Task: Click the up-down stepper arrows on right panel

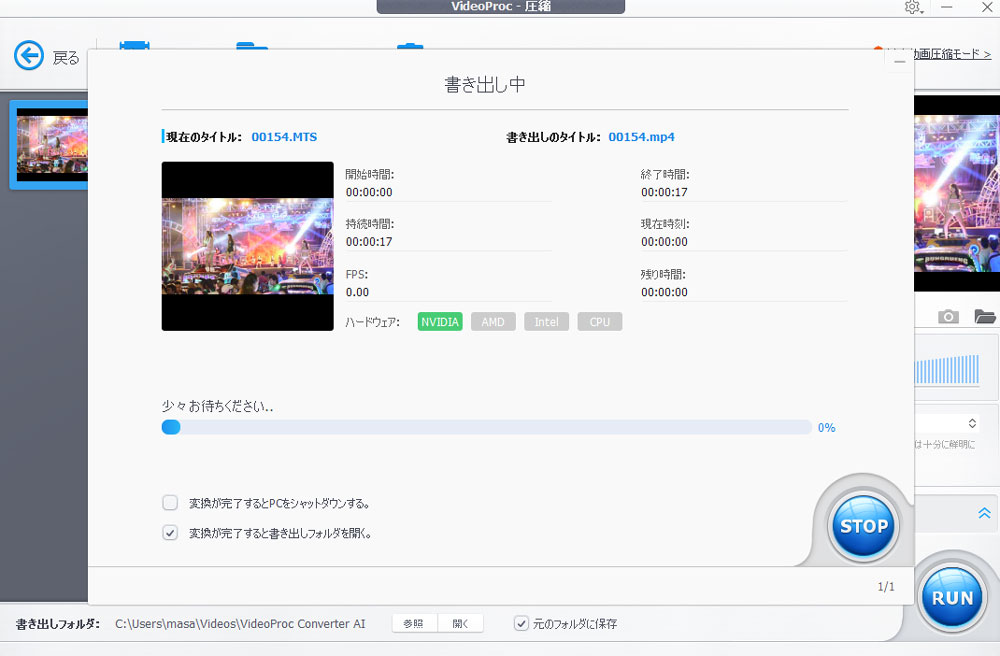Action: tap(972, 423)
